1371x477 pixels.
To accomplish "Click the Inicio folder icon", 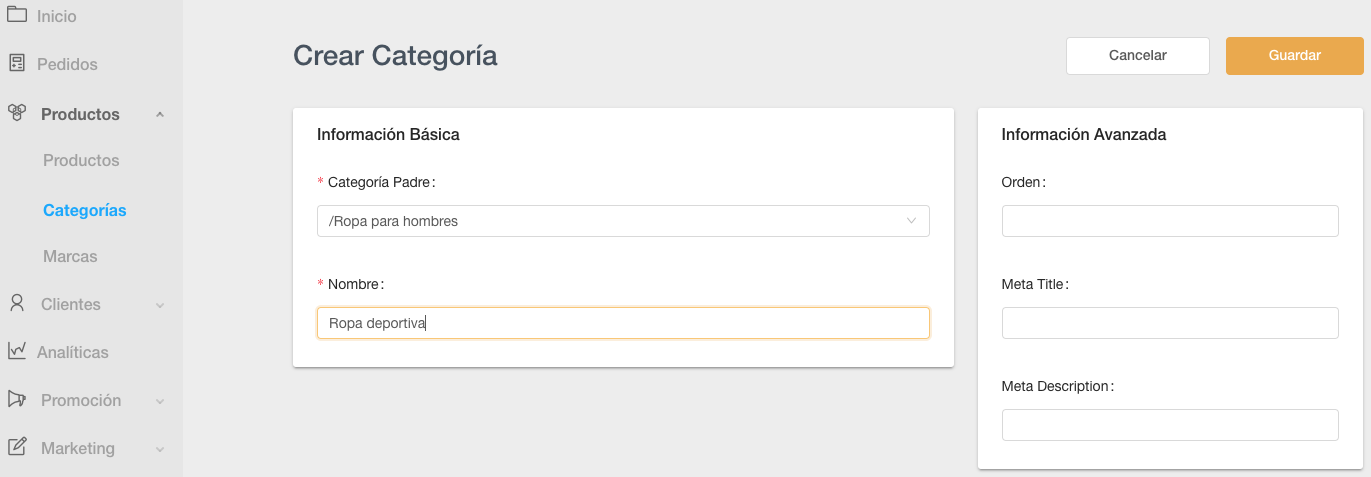I will [x=17, y=15].
